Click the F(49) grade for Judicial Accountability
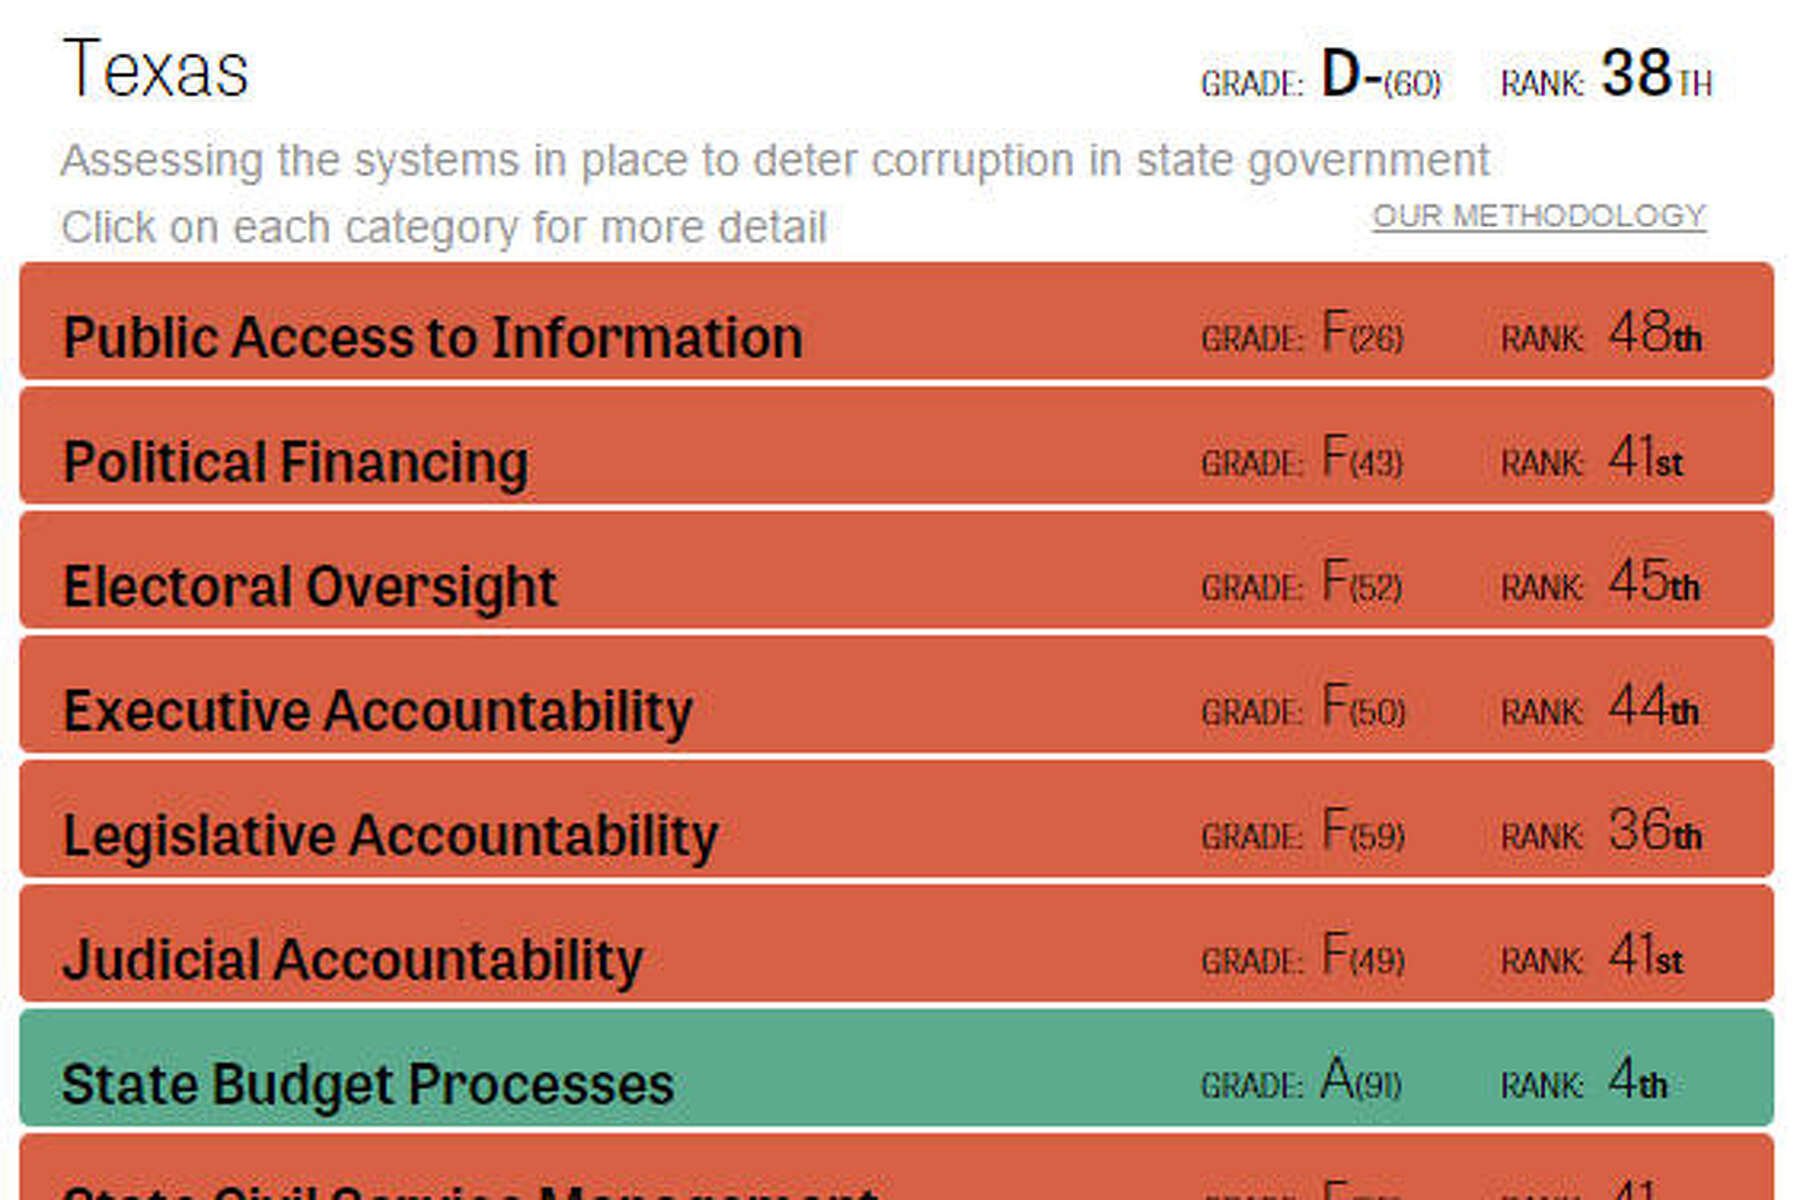Image resolution: width=1800 pixels, height=1200 pixels. pyautogui.click(x=1362, y=955)
